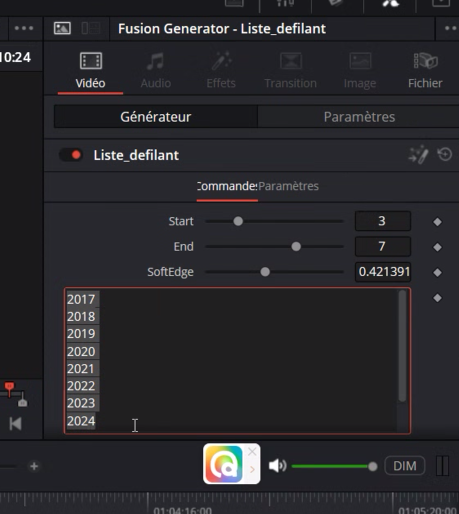This screenshot has height=514, width=459.
Task: Toggle the DIM audio button
Action: [x=405, y=466]
